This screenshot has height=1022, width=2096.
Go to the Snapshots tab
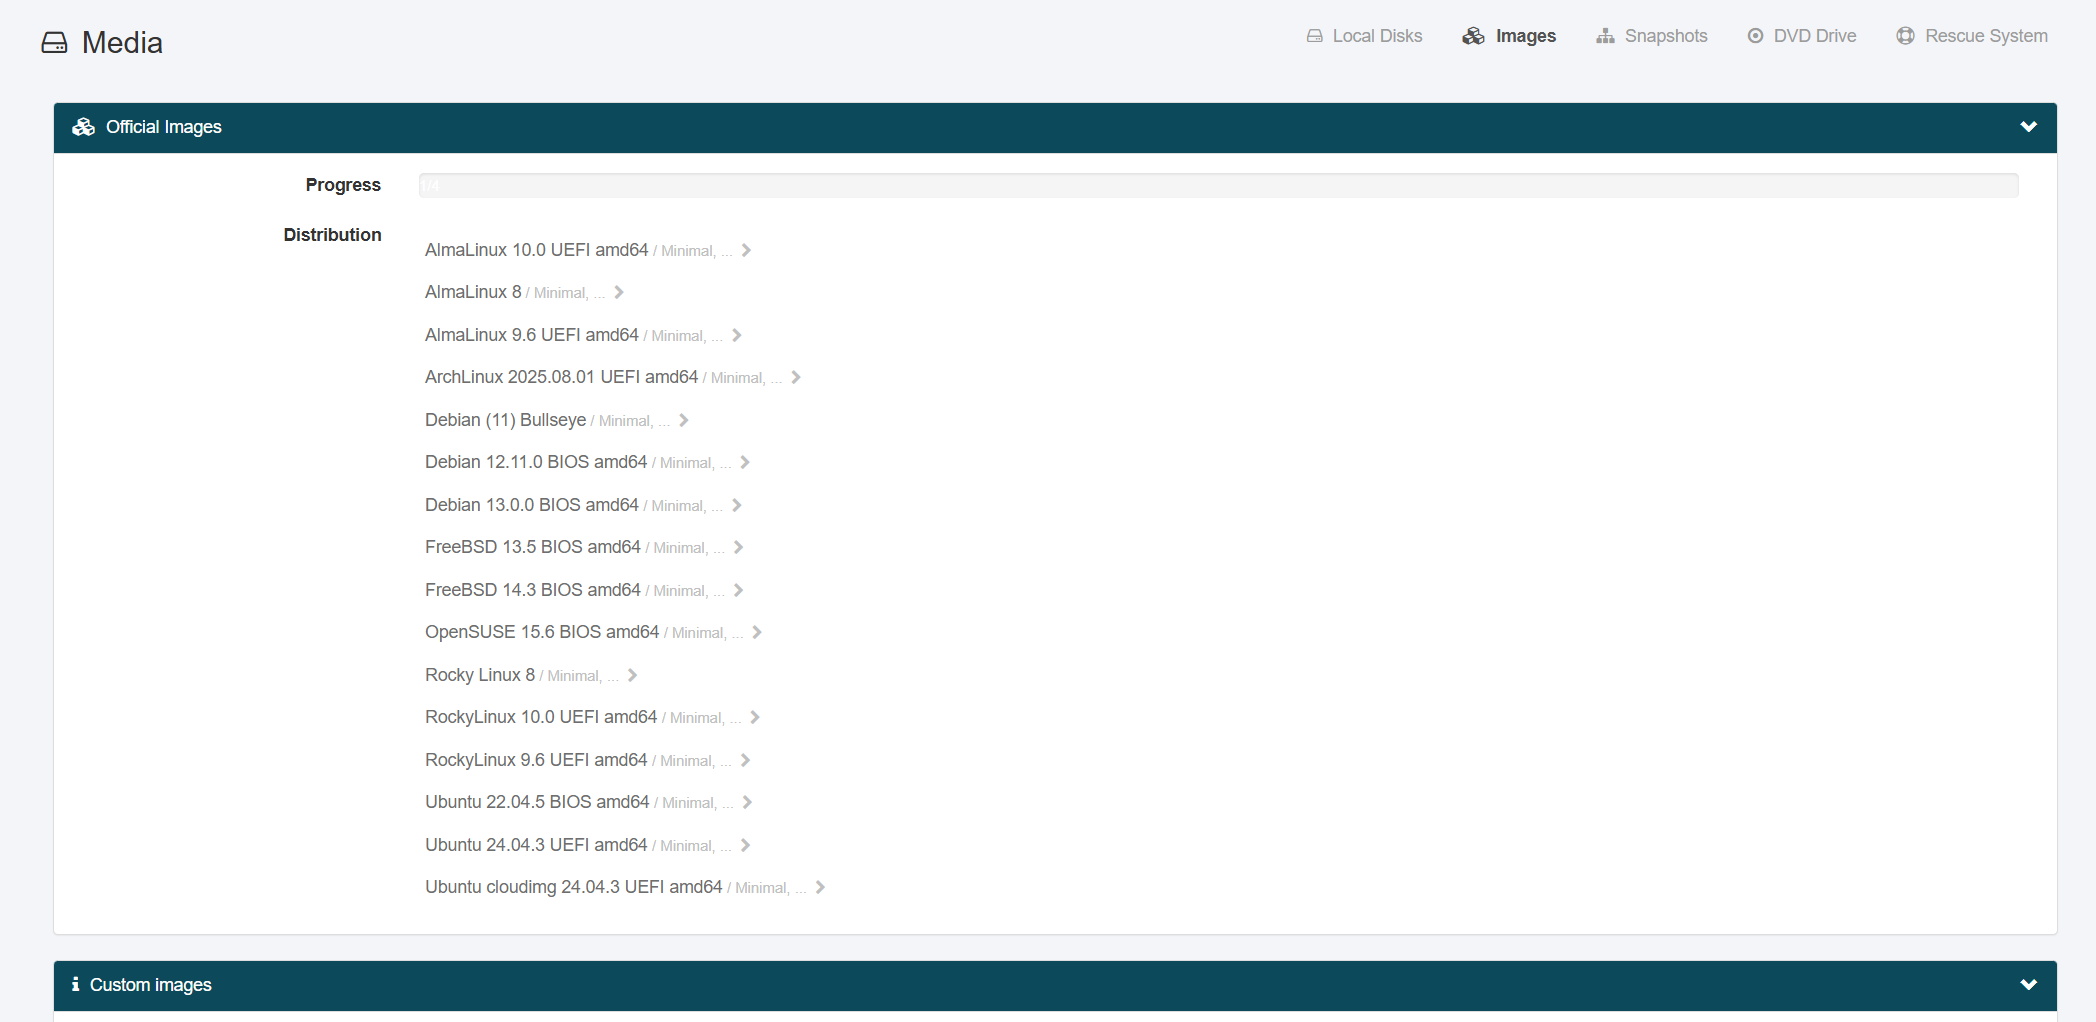pos(1652,36)
